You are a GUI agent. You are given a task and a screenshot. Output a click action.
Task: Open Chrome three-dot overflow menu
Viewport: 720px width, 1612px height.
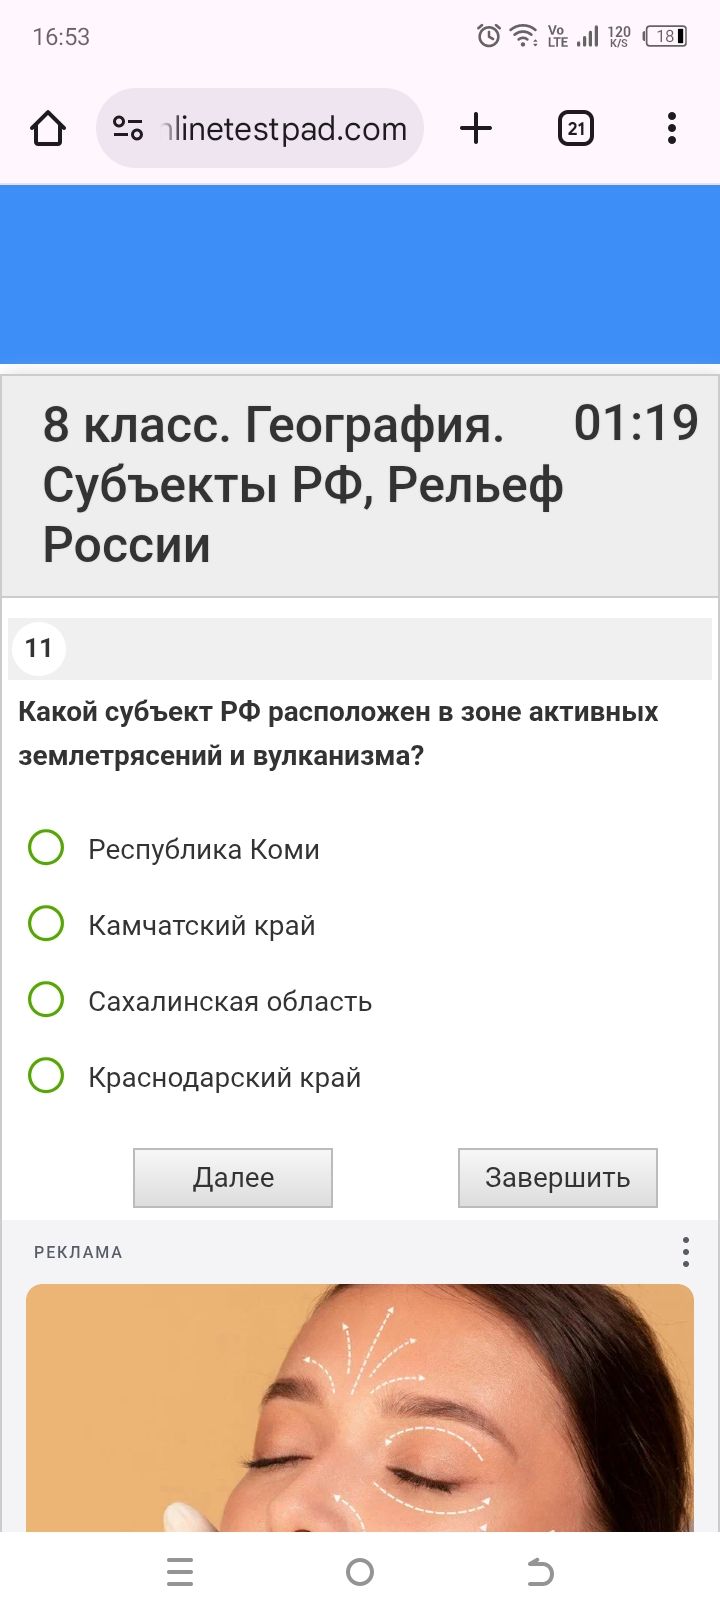point(671,129)
